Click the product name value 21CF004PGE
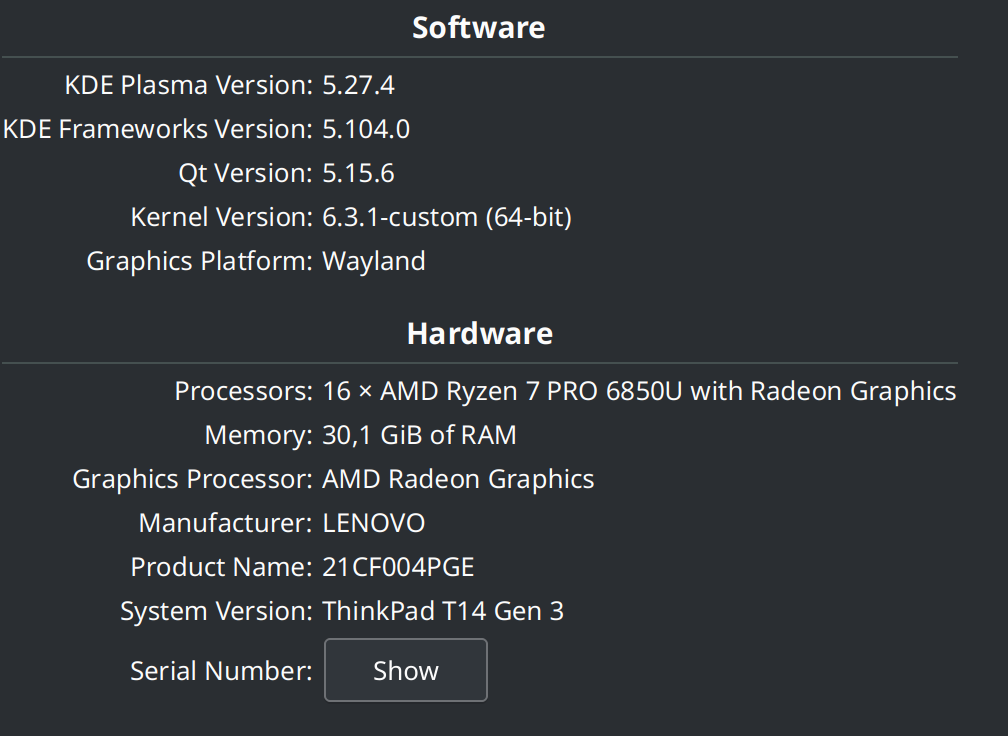This screenshot has width=1008, height=736. pyautogui.click(x=398, y=567)
